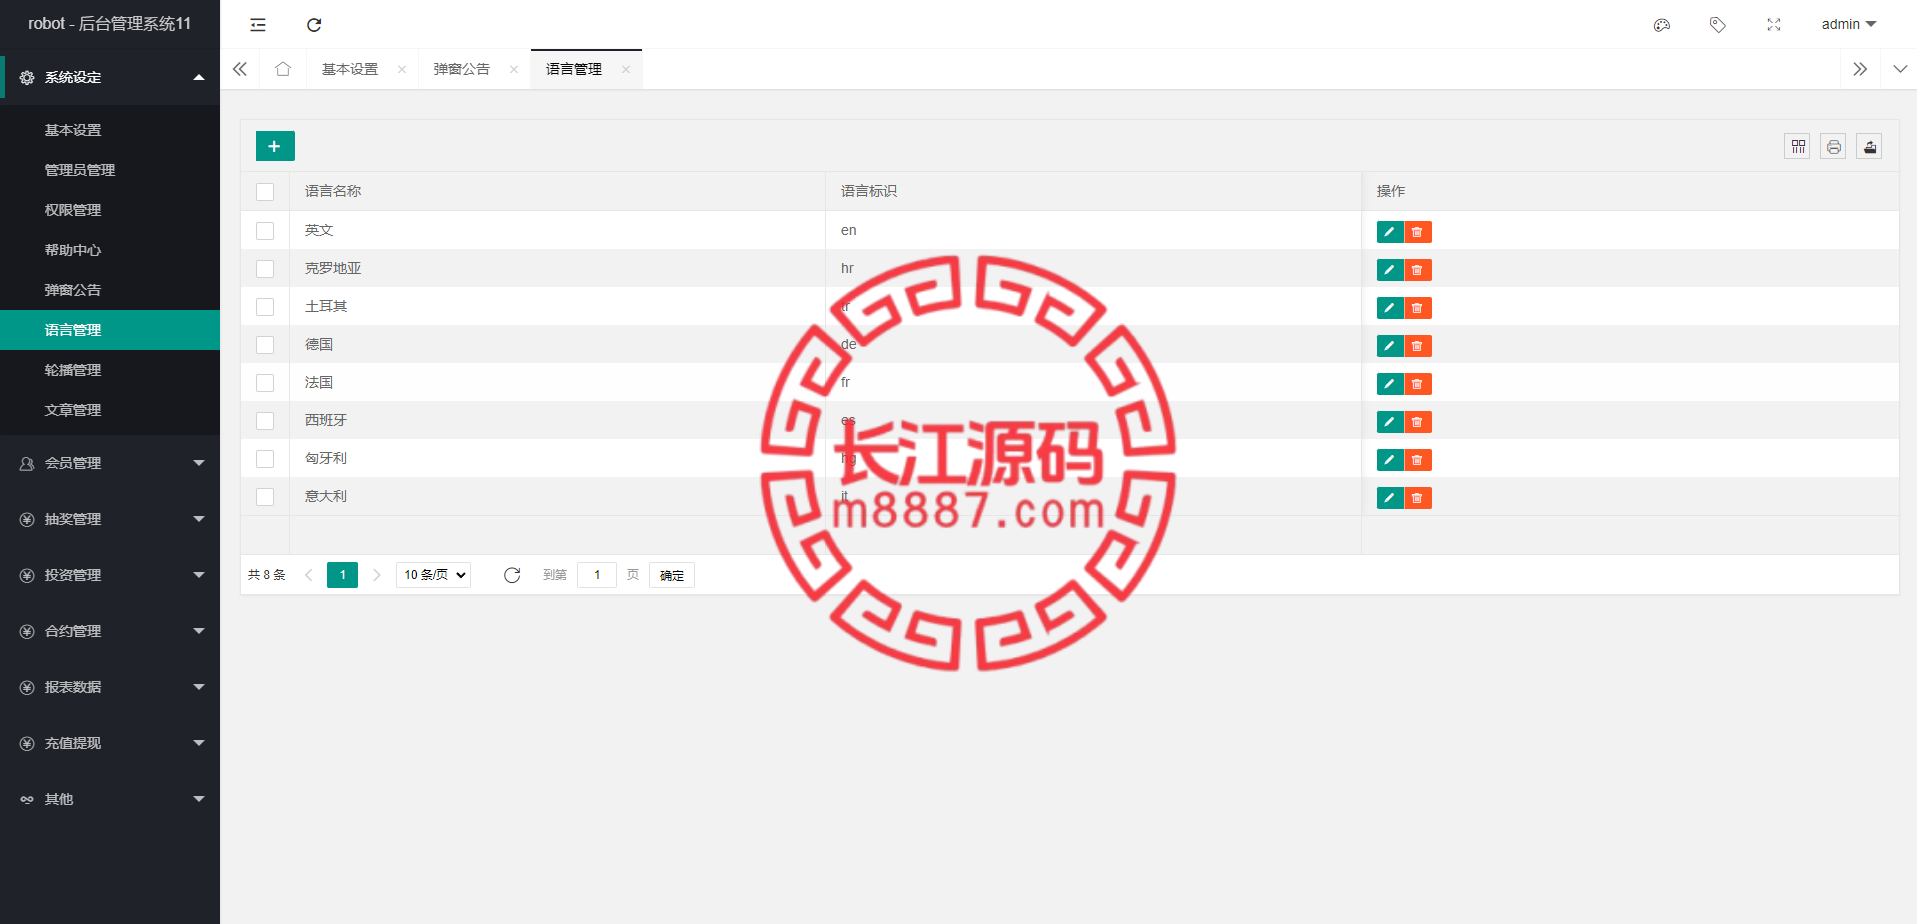Click the export table icon
1917x924 pixels.
(x=1870, y=146)
